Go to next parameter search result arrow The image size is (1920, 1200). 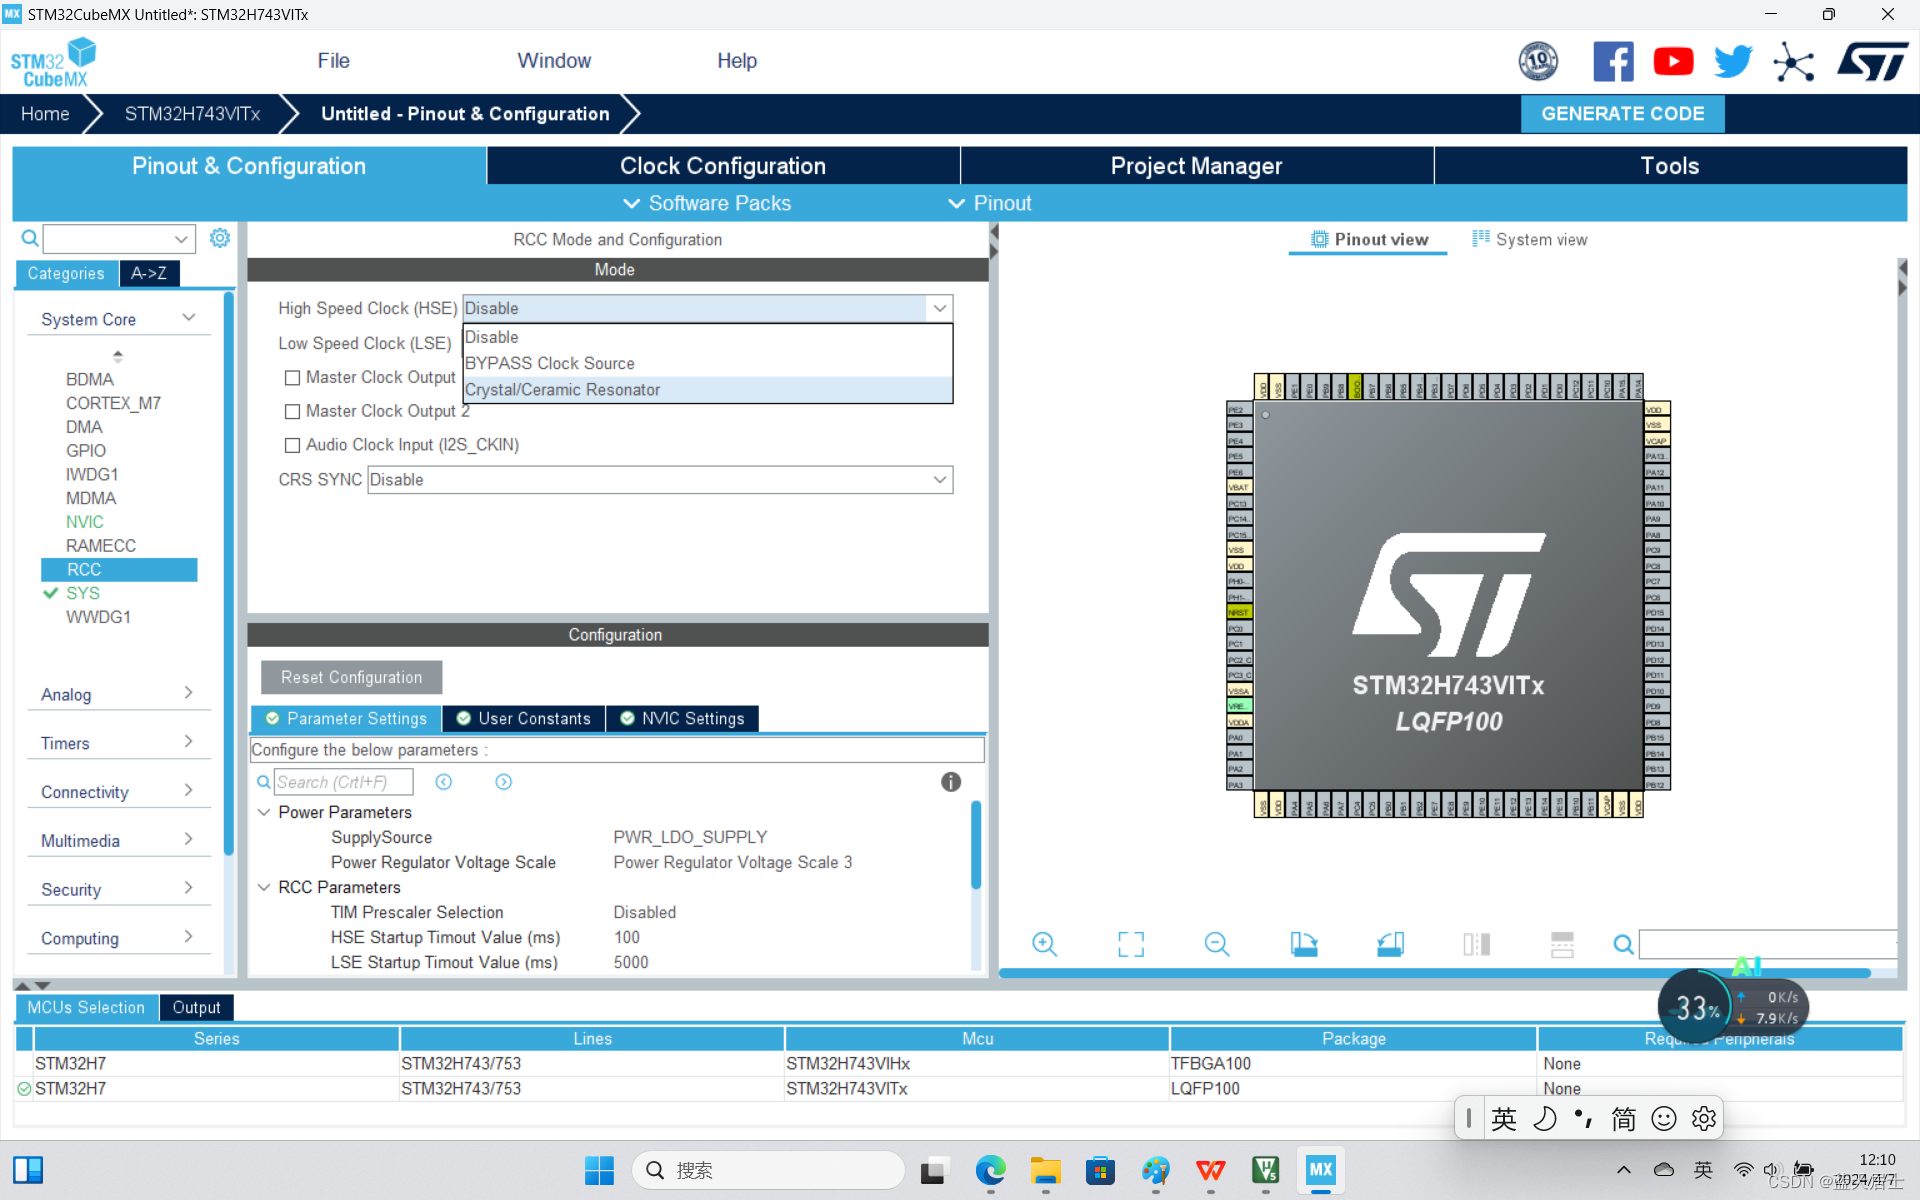pyautogui.click(x=504, y=782)
